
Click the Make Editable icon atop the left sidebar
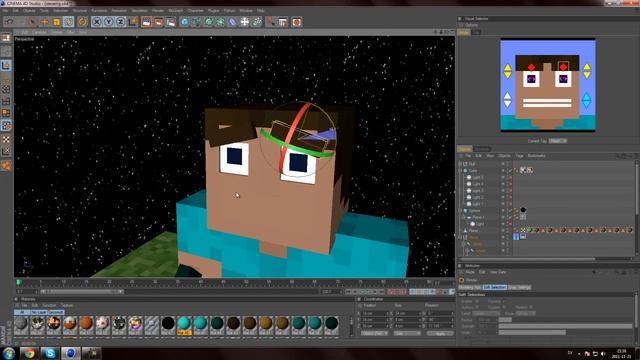pyautogui.click(x=6, y=38)
